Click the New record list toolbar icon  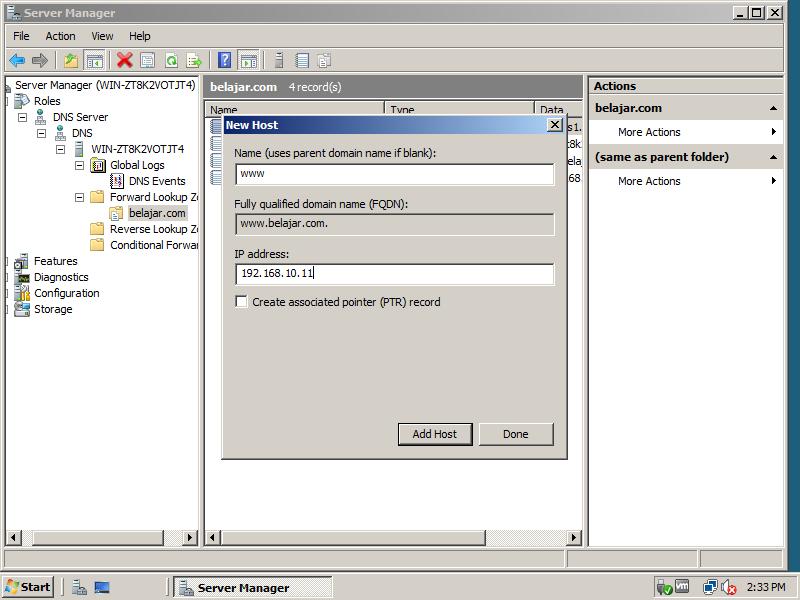[x=302, y=61]
